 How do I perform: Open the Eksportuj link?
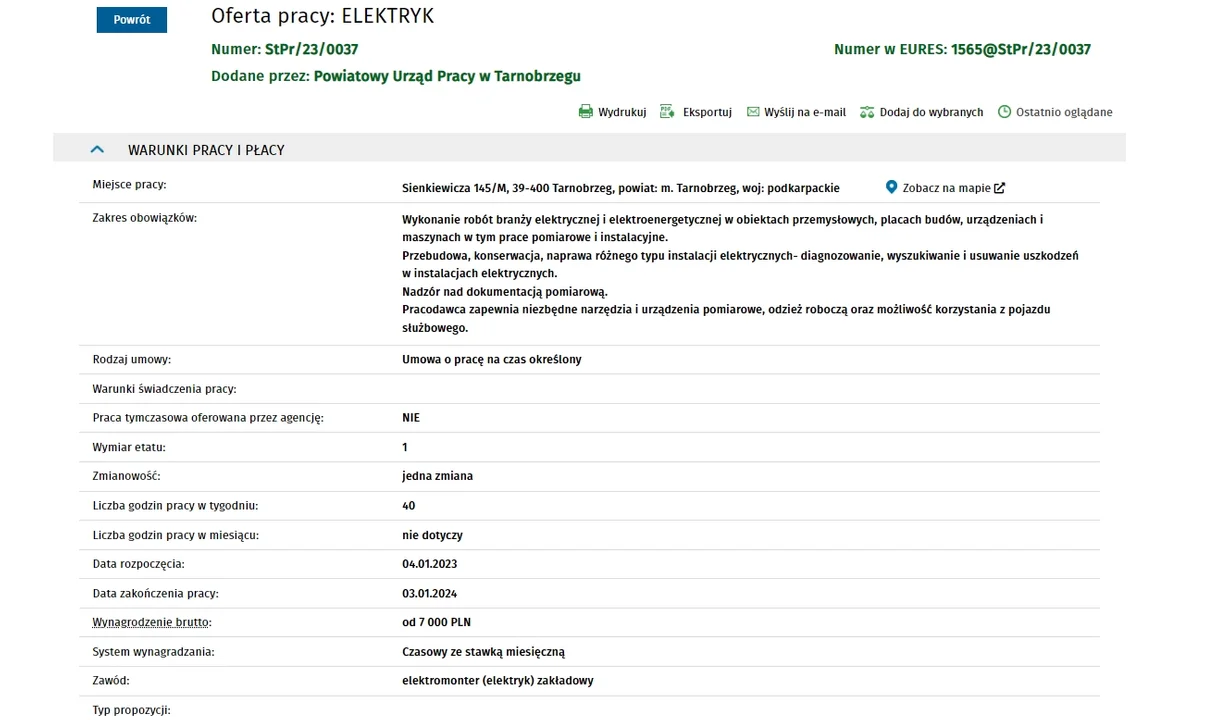(x=707, y=112)
